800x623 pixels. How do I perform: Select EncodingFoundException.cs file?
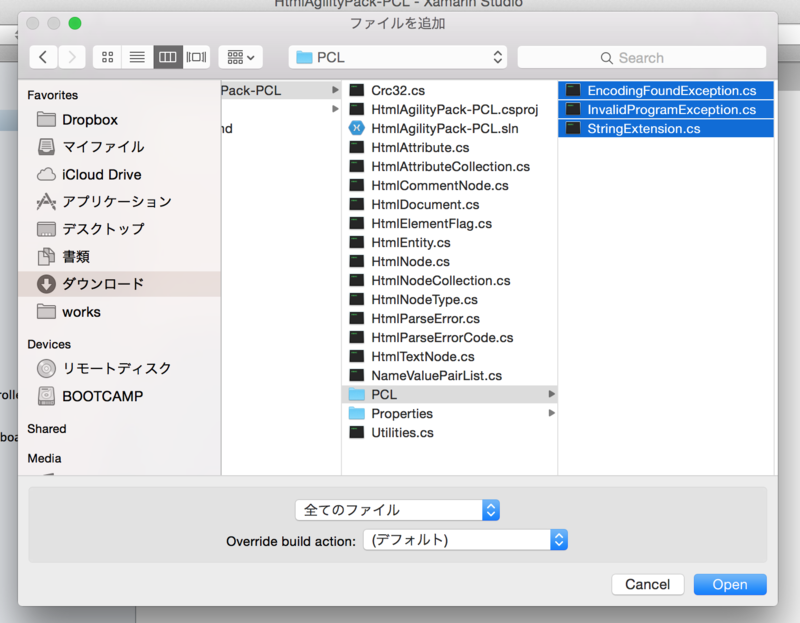click(666, 90)
